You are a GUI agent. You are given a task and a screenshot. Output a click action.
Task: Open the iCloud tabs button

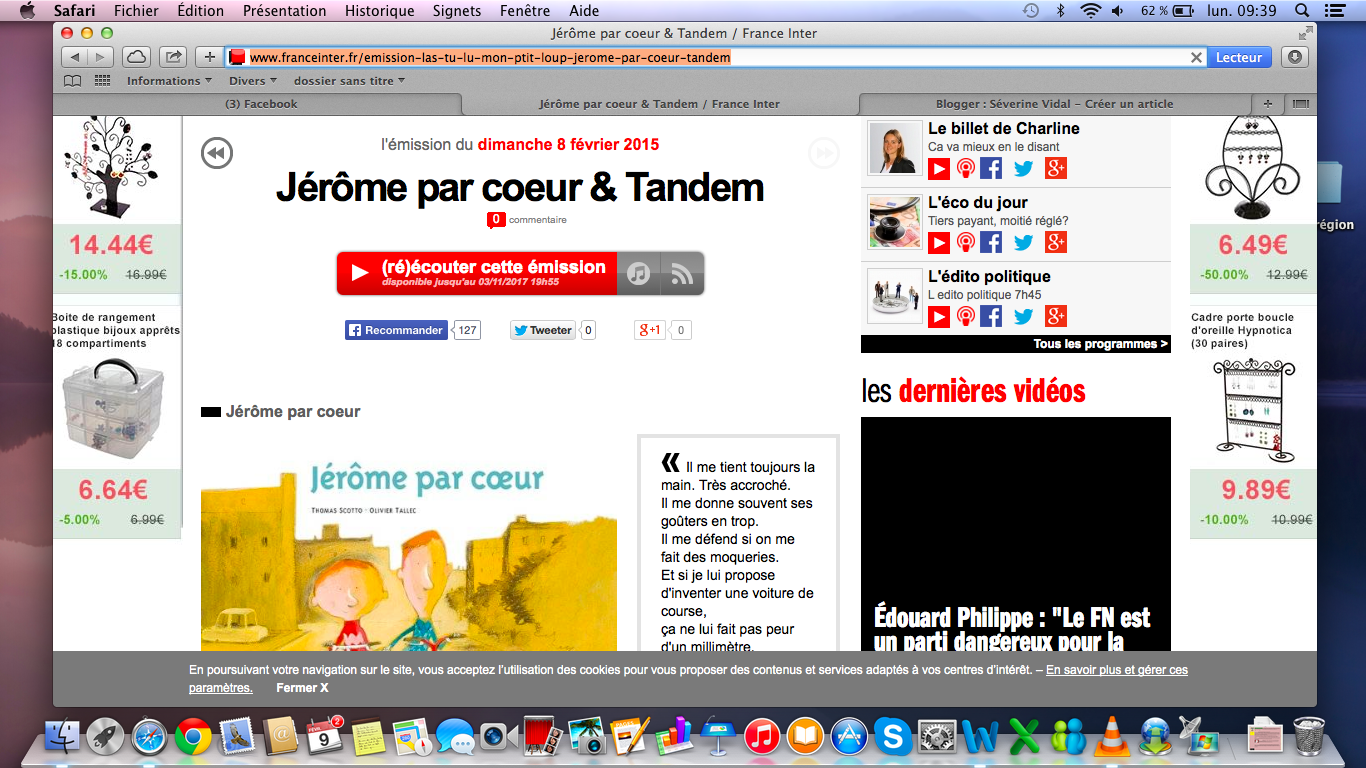click(137, 57)
